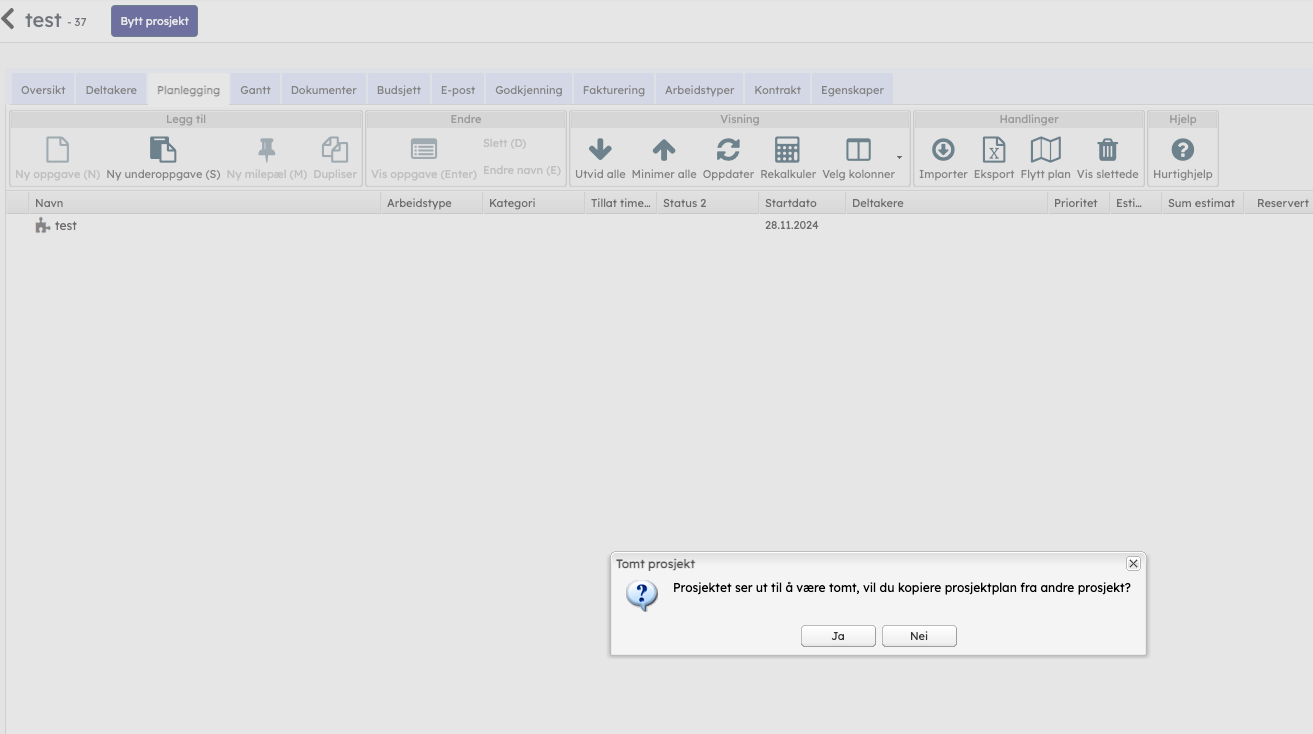The height and width of the screenshot is (734, 1313).
Task: Click the Importer download icon
Action: coord(943,150)
